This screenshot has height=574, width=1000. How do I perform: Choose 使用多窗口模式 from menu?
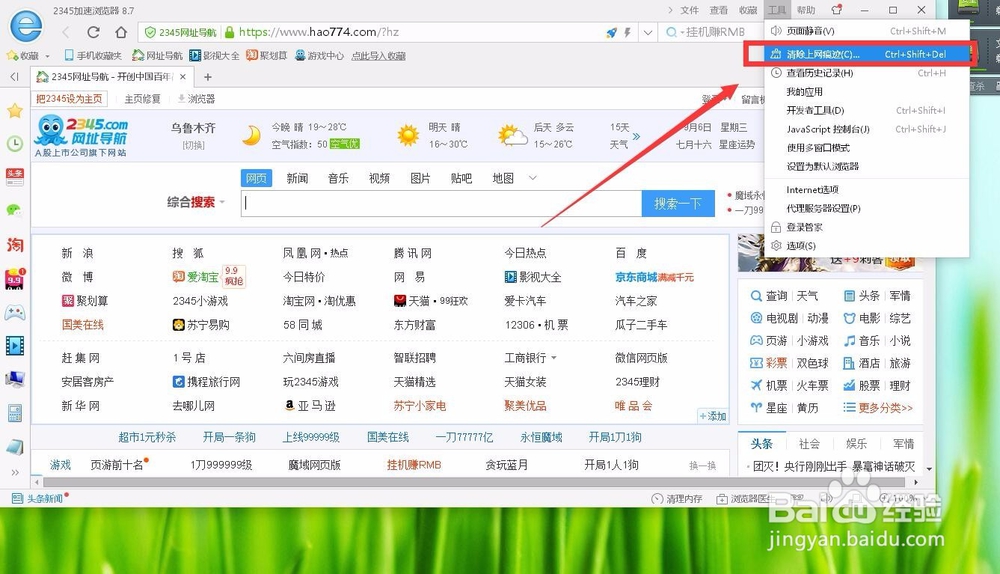pos(867,148)
